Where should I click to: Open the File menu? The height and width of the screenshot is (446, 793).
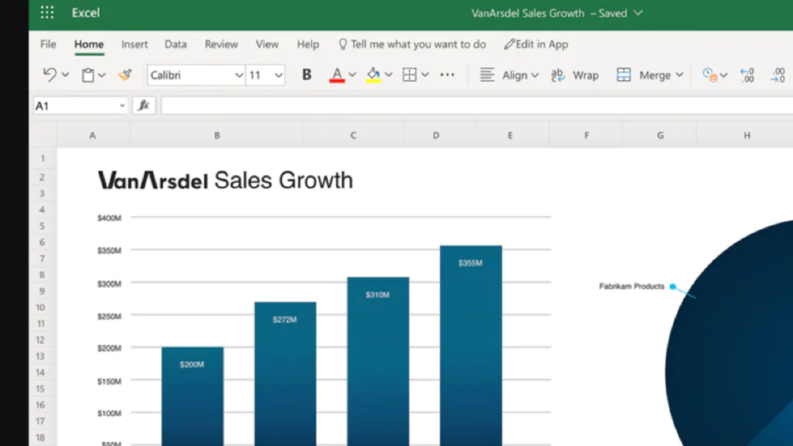coord(48,44)
